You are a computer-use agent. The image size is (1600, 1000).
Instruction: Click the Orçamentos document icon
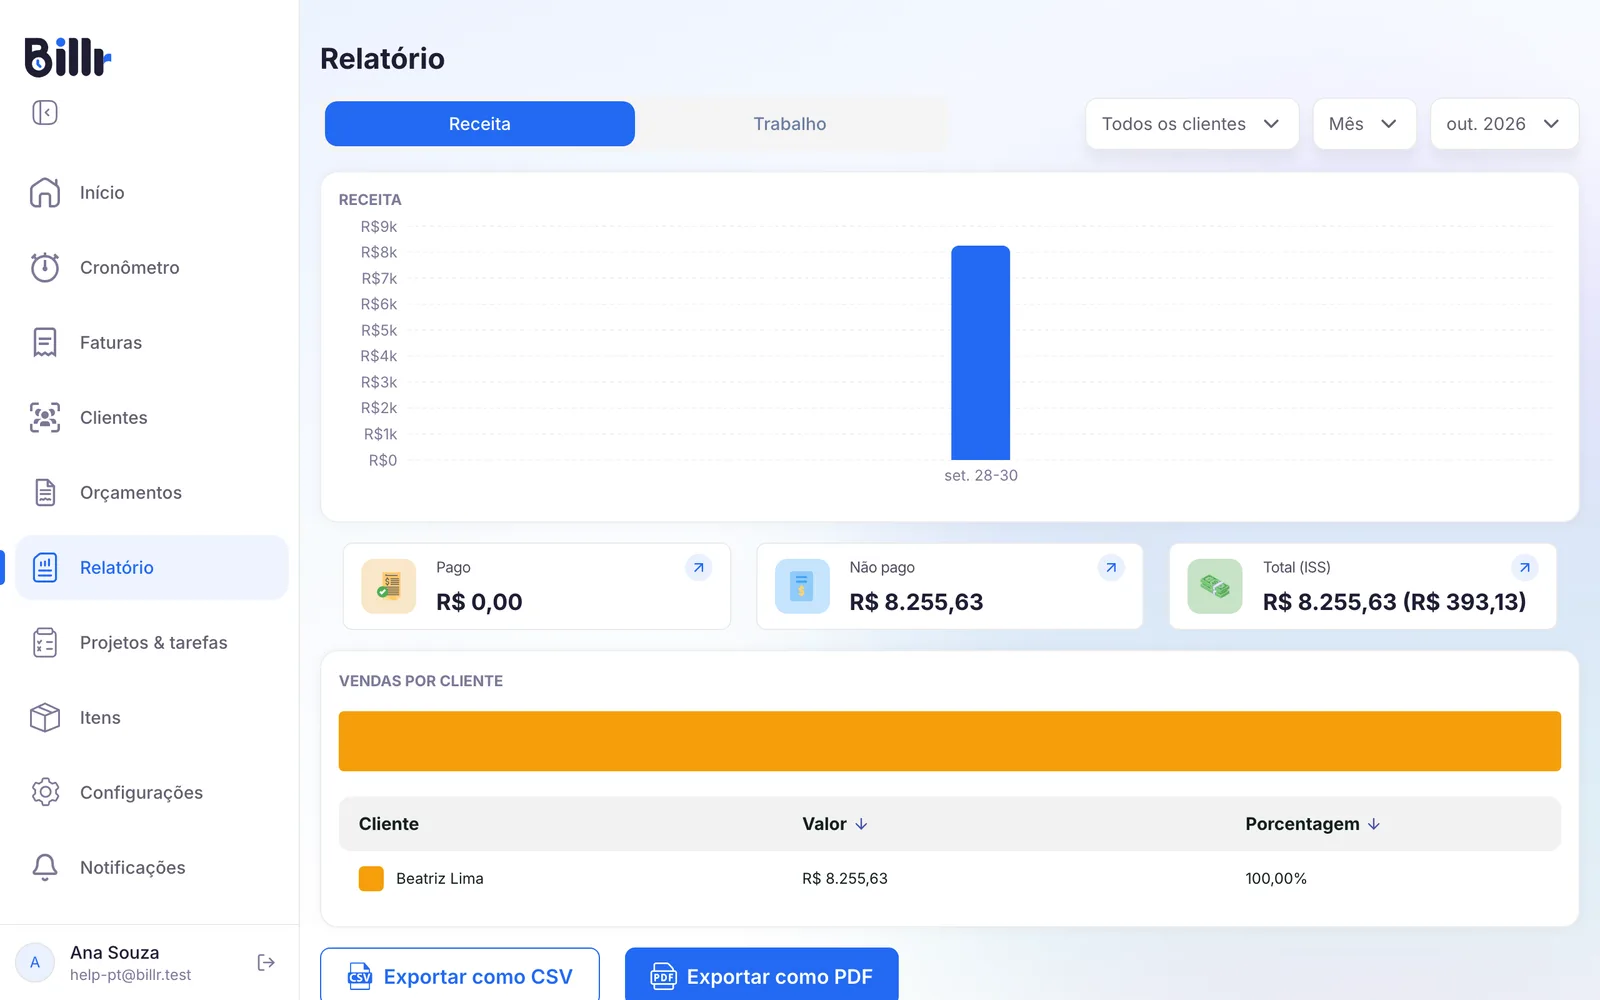pos(45,492)
